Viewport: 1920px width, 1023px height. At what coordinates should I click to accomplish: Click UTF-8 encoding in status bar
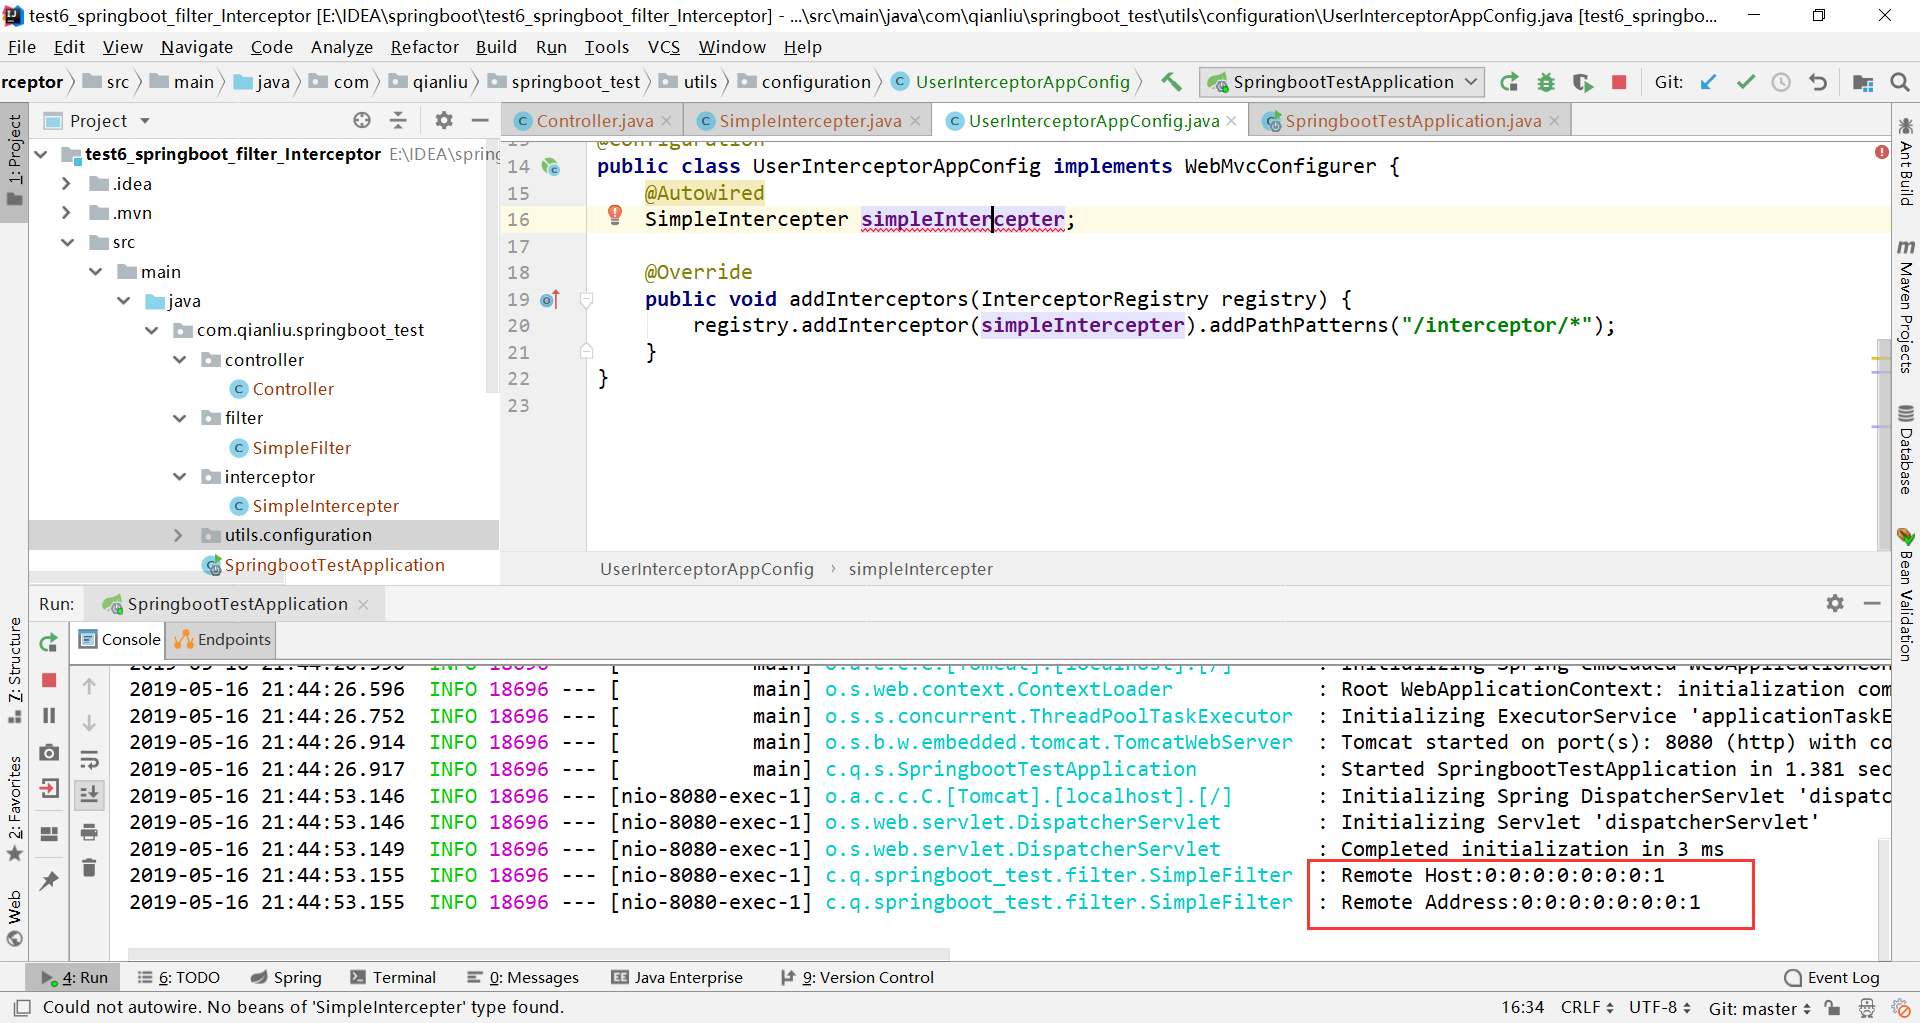click(1659, 1007)
